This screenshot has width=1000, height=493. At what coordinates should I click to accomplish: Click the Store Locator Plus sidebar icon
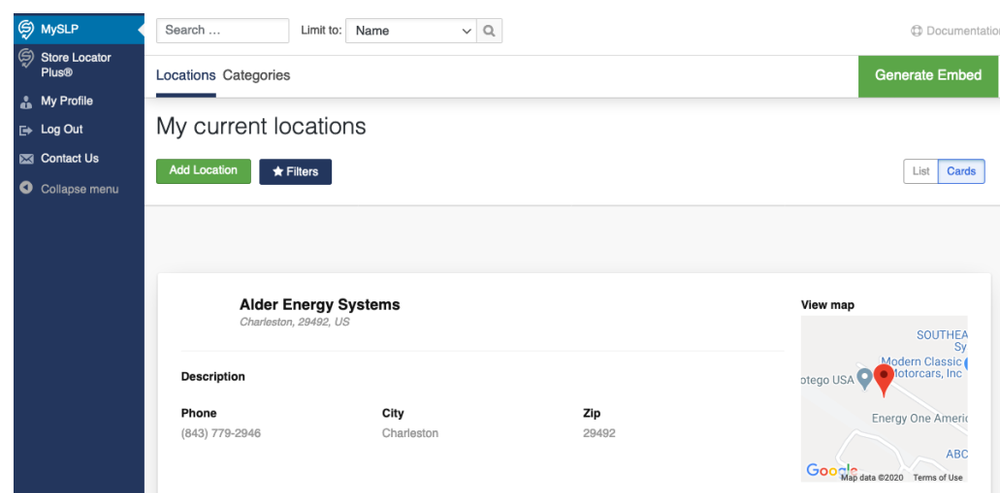26,58
